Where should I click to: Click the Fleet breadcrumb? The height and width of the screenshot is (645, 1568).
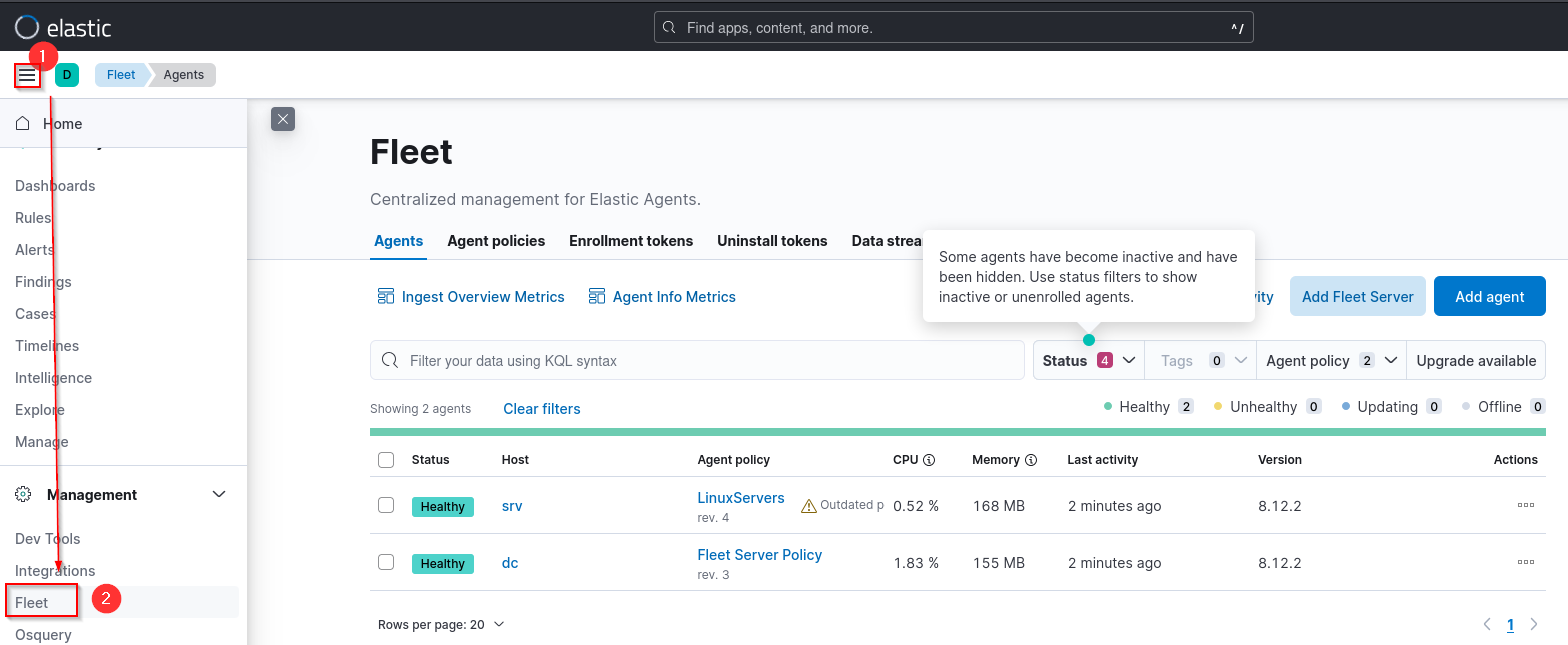tap(121, 75)
